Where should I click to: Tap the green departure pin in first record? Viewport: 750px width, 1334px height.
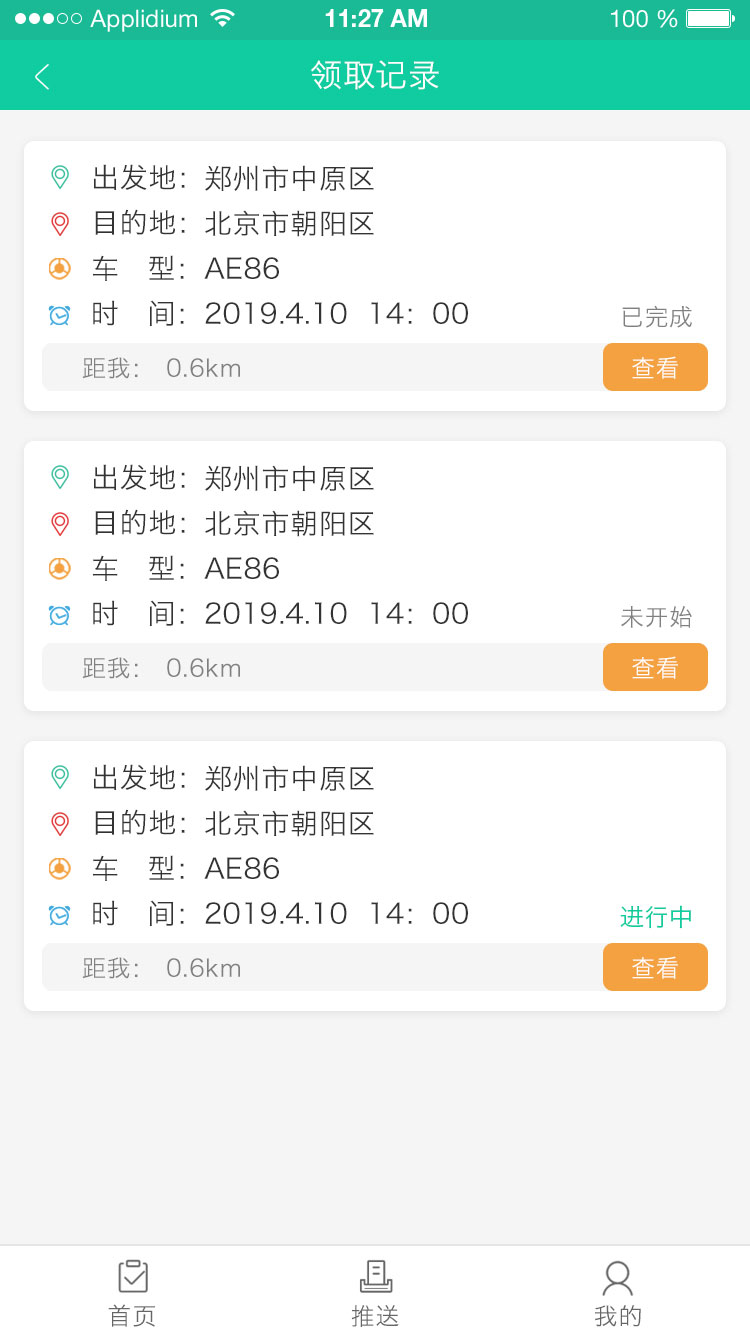coord(60,178)
